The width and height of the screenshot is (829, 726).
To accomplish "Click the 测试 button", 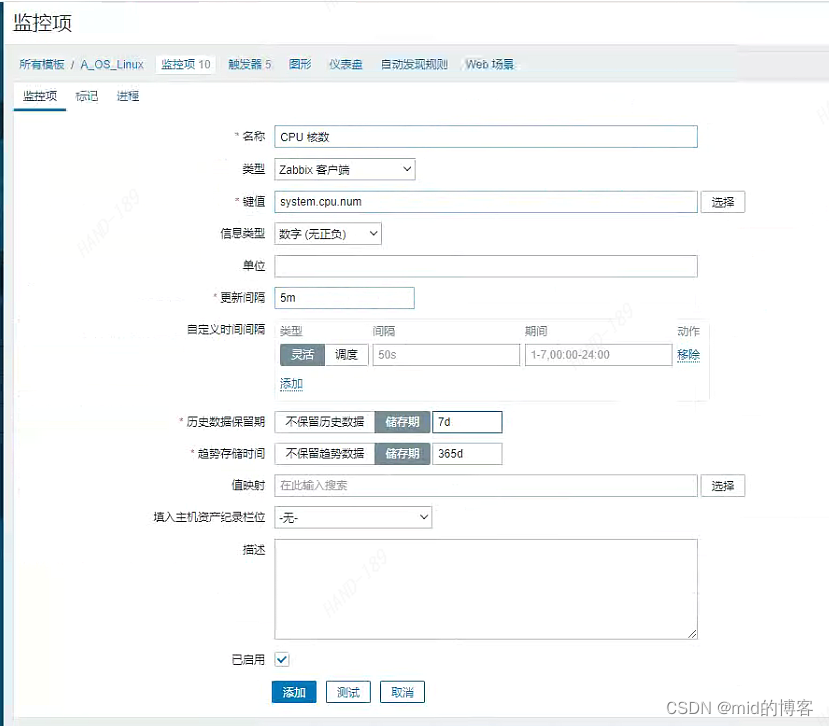I will [x=348, y=692].
